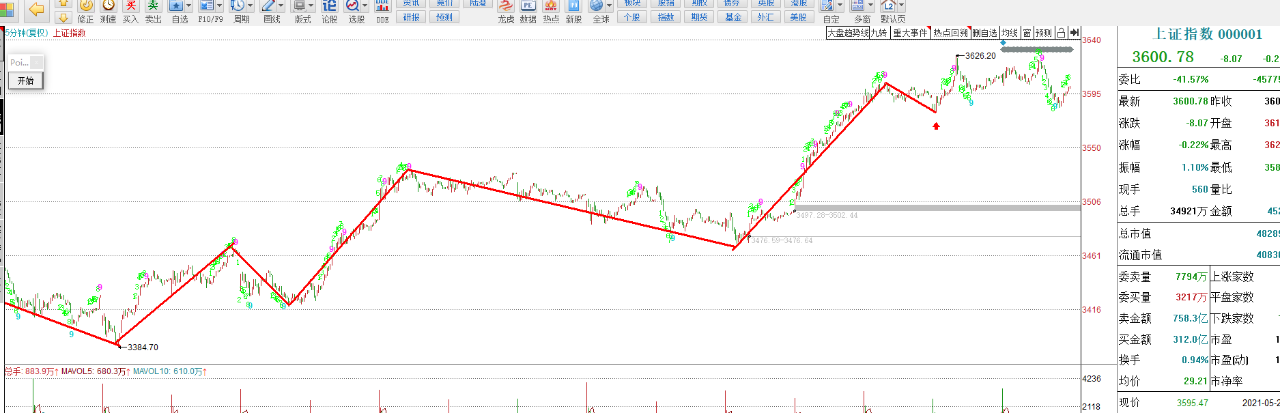Viewport: 1280px width, 413px height.
Task: Click the 指数 button
Action: (x=666, y=17)
